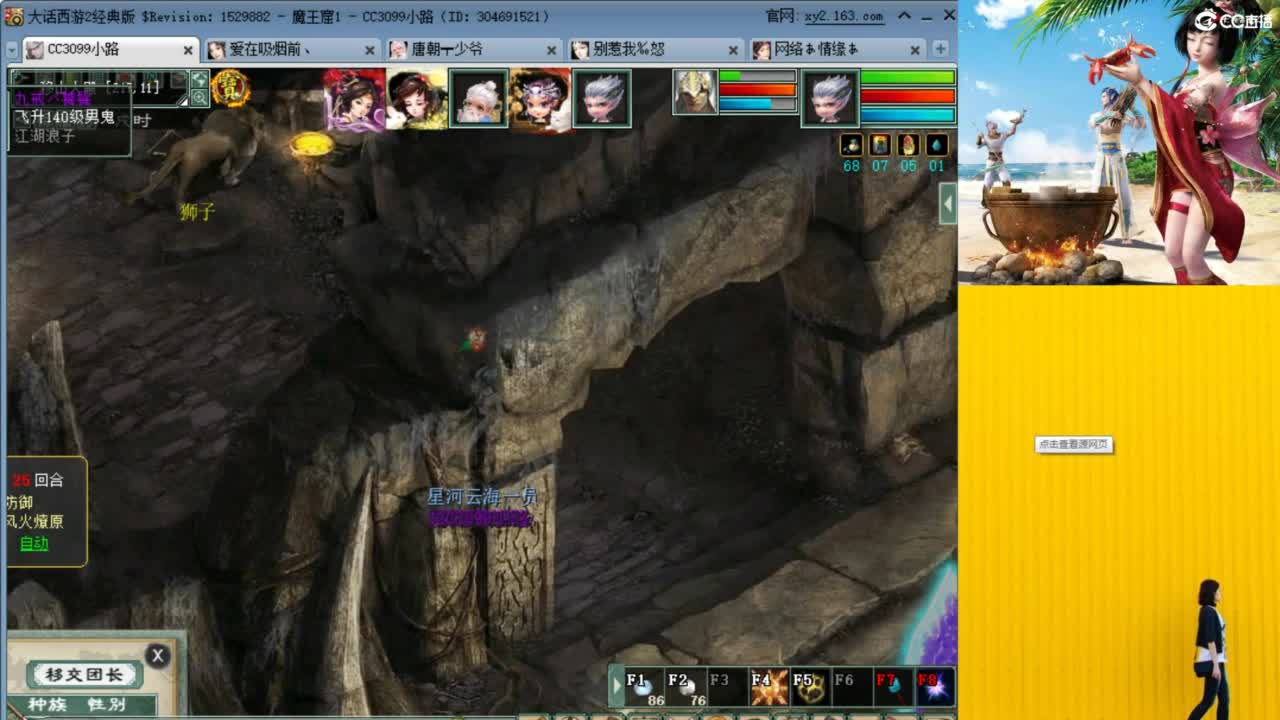Screen dimensions: 1280x720
Task: Open the helmeted pet portrait
Action: pyautogui.click(x=695, y=92)
